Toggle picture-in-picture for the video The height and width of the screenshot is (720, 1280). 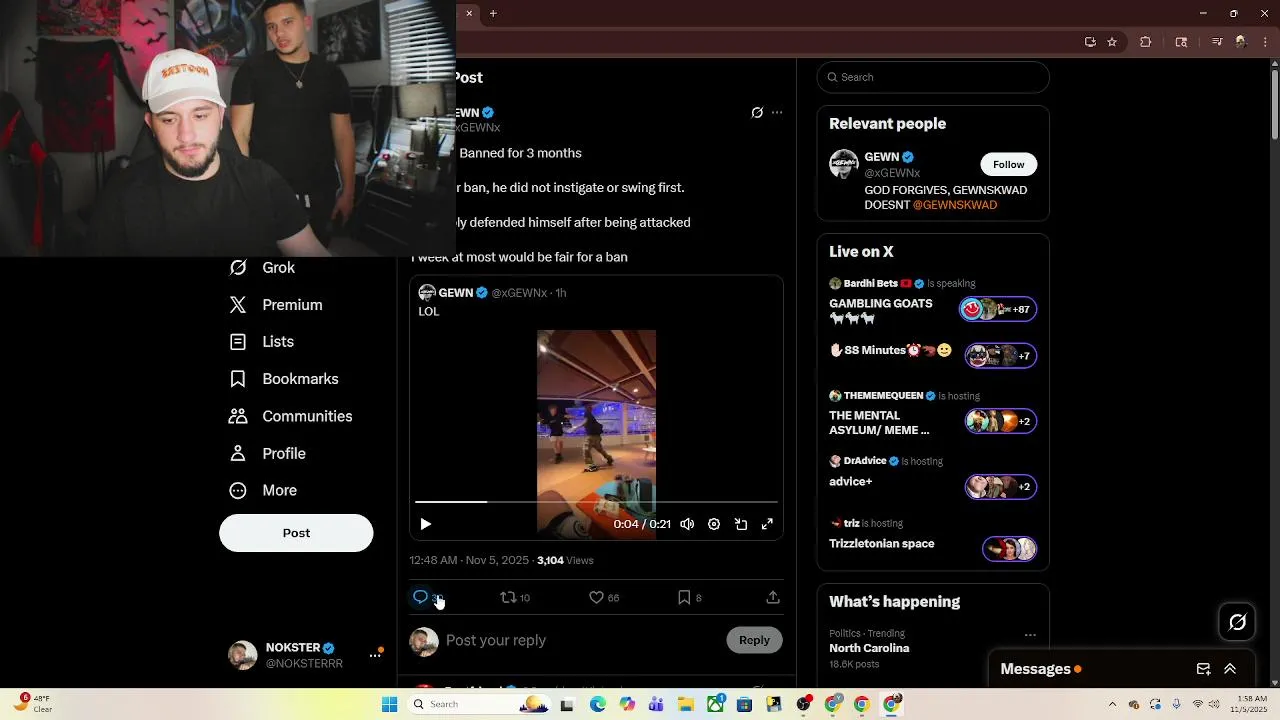coord(741,524)
